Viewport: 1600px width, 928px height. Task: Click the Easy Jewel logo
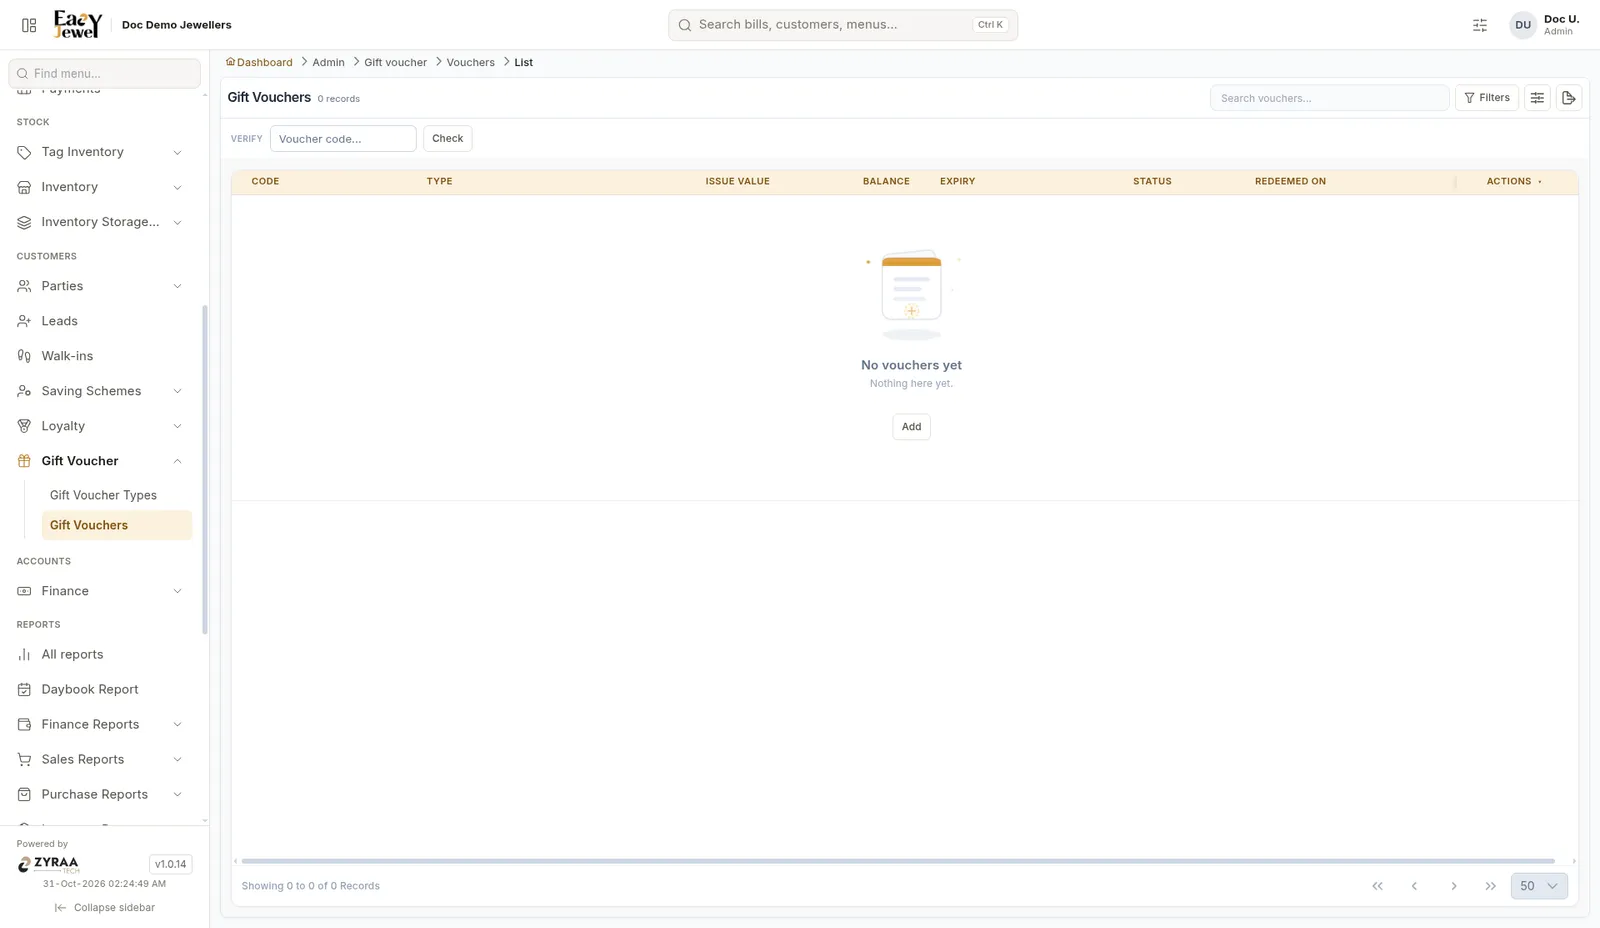point(78,24)
